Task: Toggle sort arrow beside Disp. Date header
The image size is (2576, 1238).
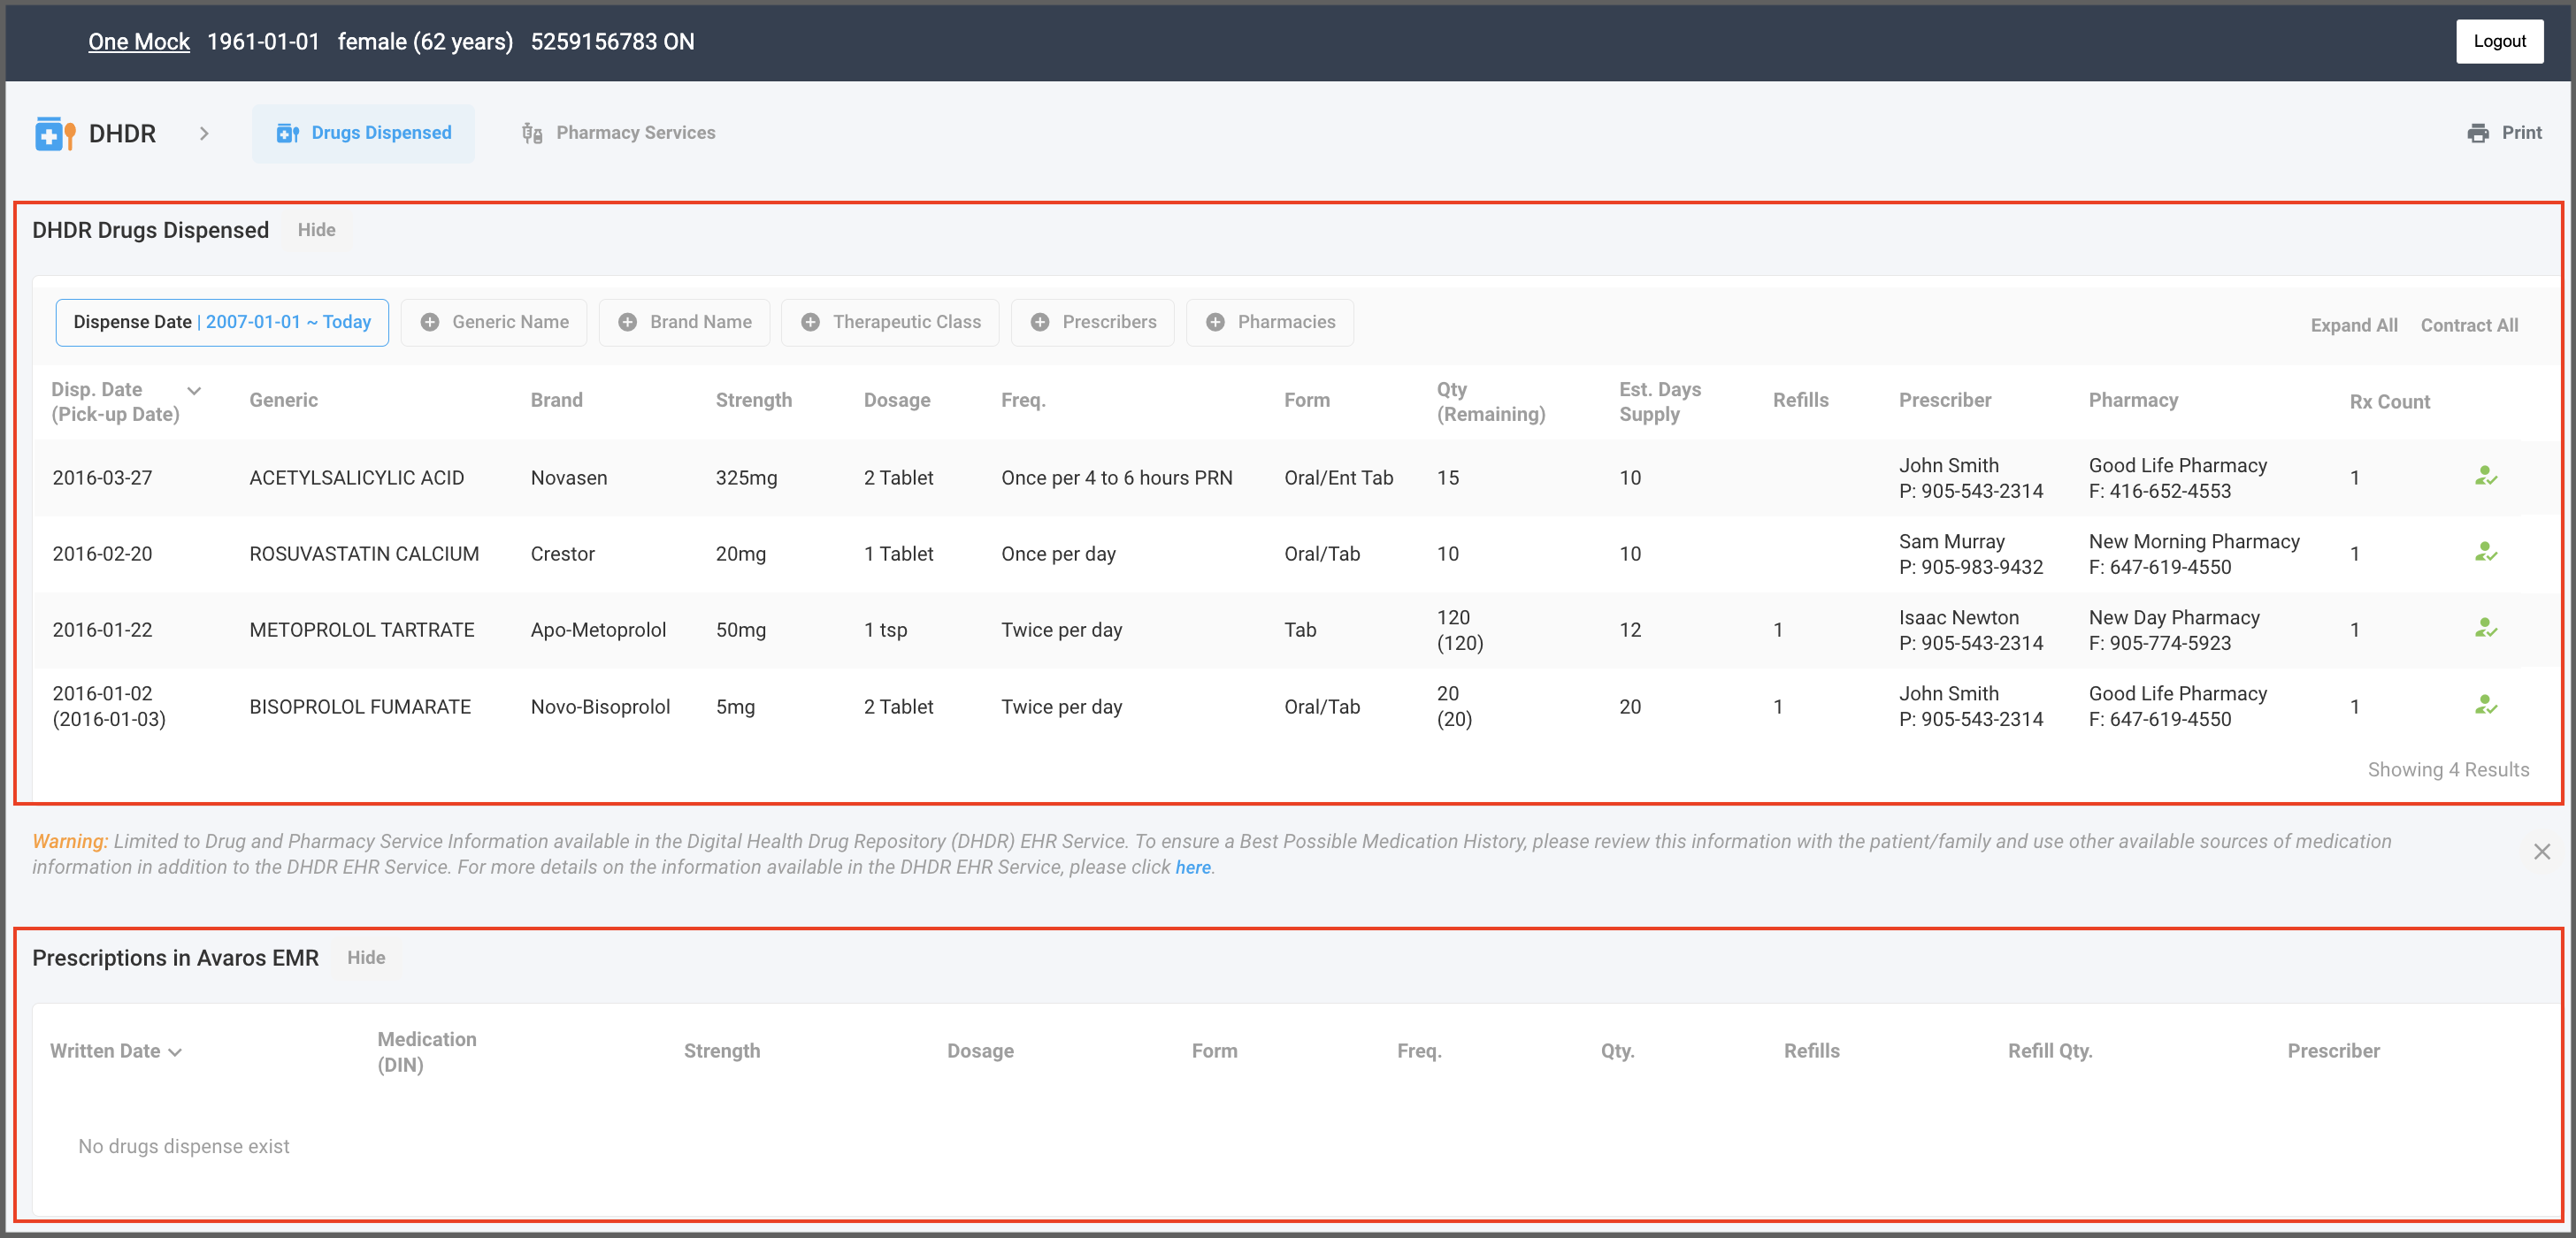Action: point(195,391)
